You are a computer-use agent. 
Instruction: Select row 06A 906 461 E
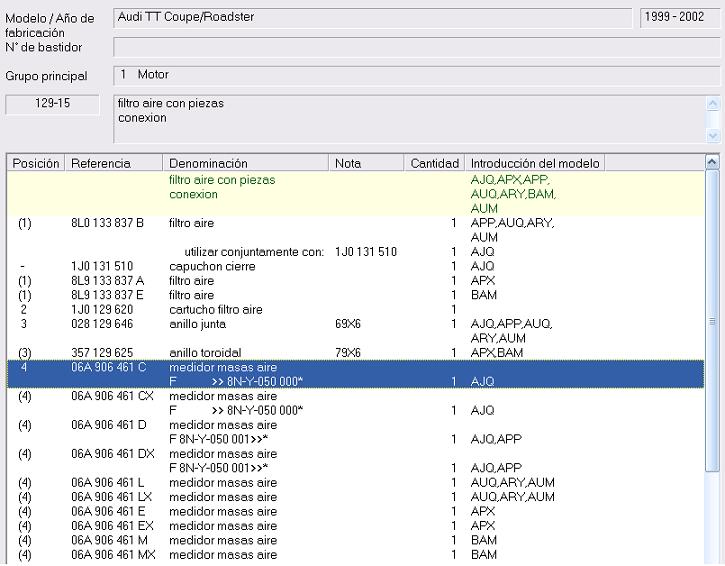click(356, 511)
